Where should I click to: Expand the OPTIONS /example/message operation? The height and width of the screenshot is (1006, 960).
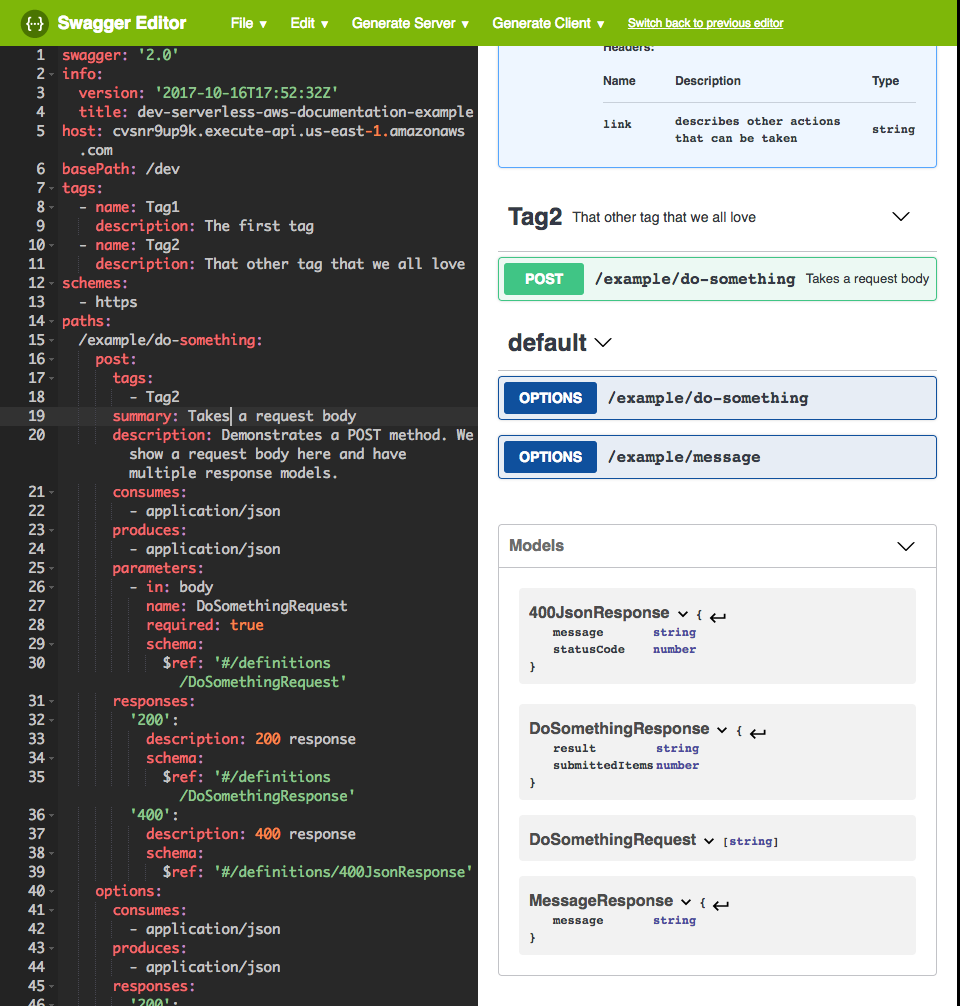[717, 457]
